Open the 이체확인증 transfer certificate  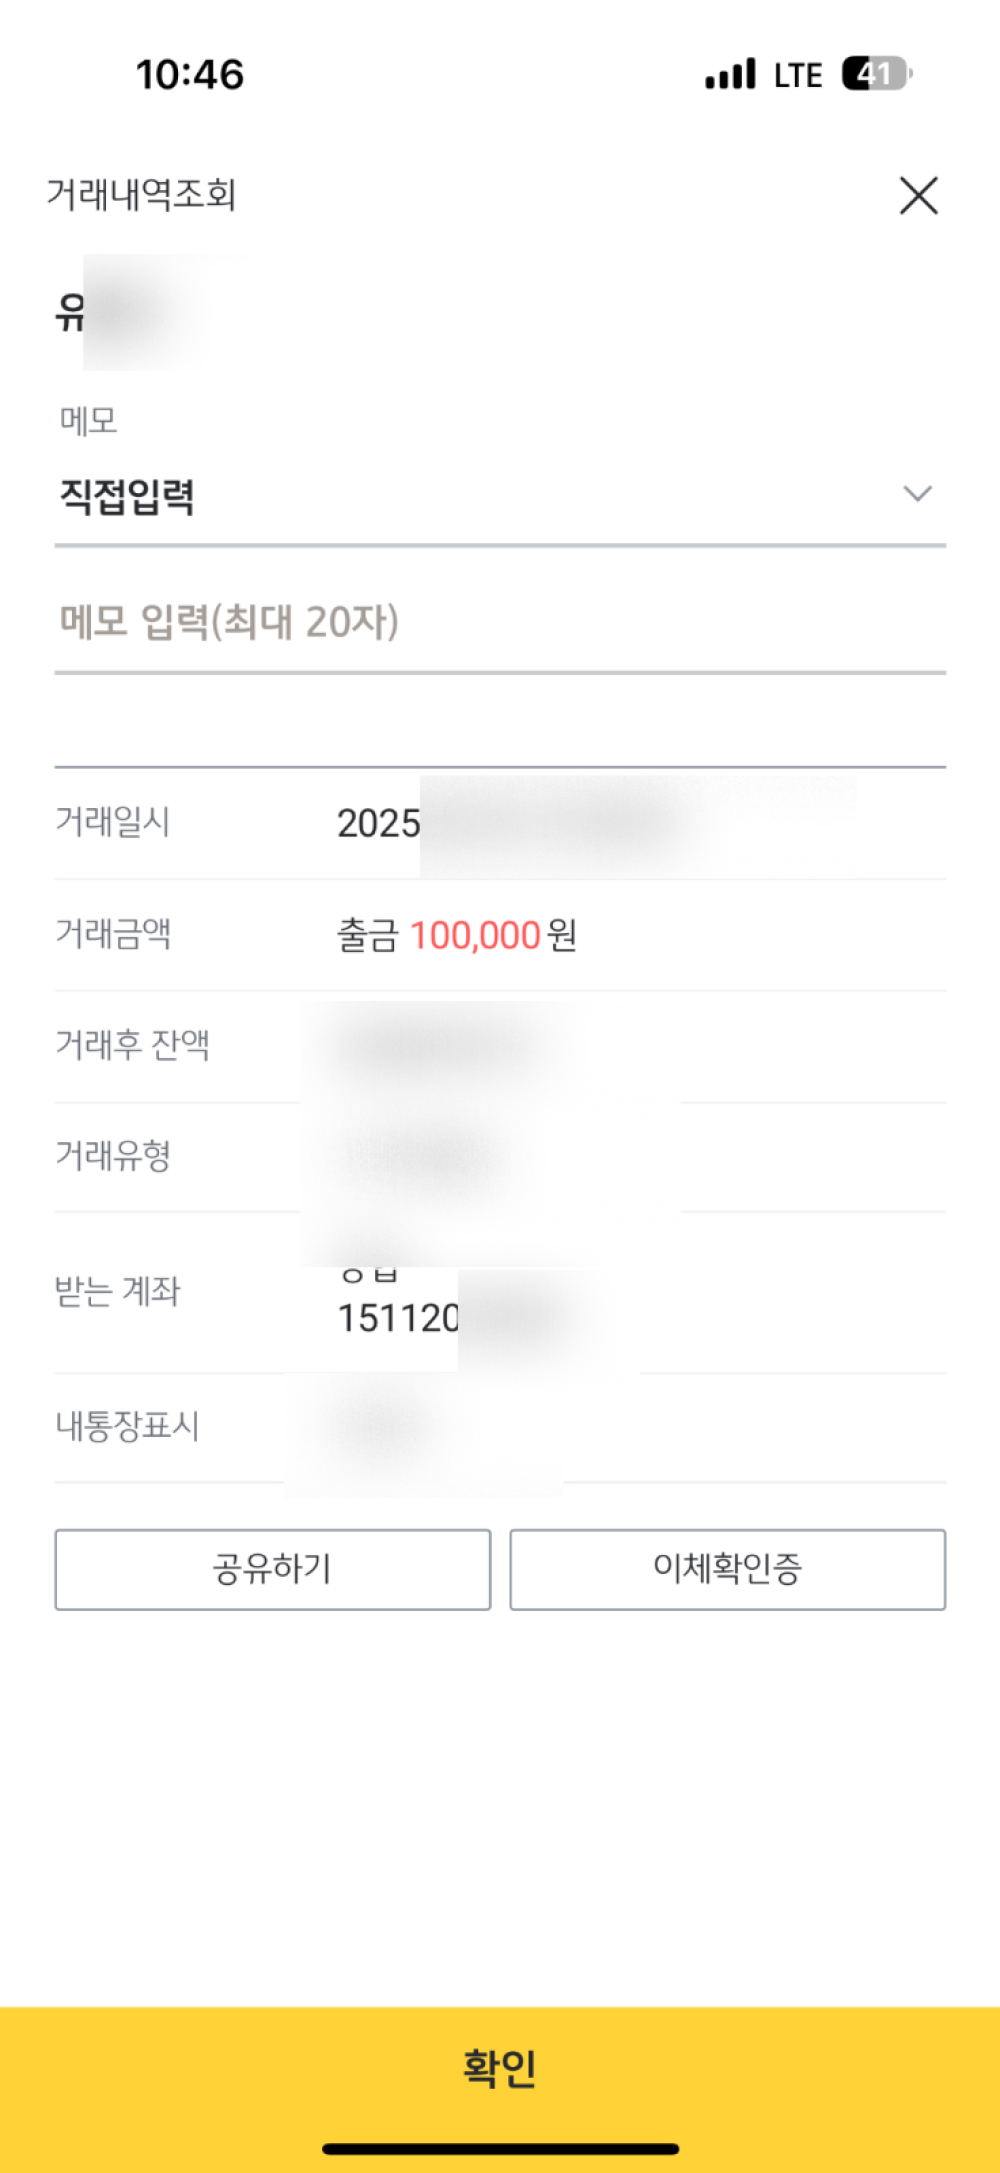727,1569
